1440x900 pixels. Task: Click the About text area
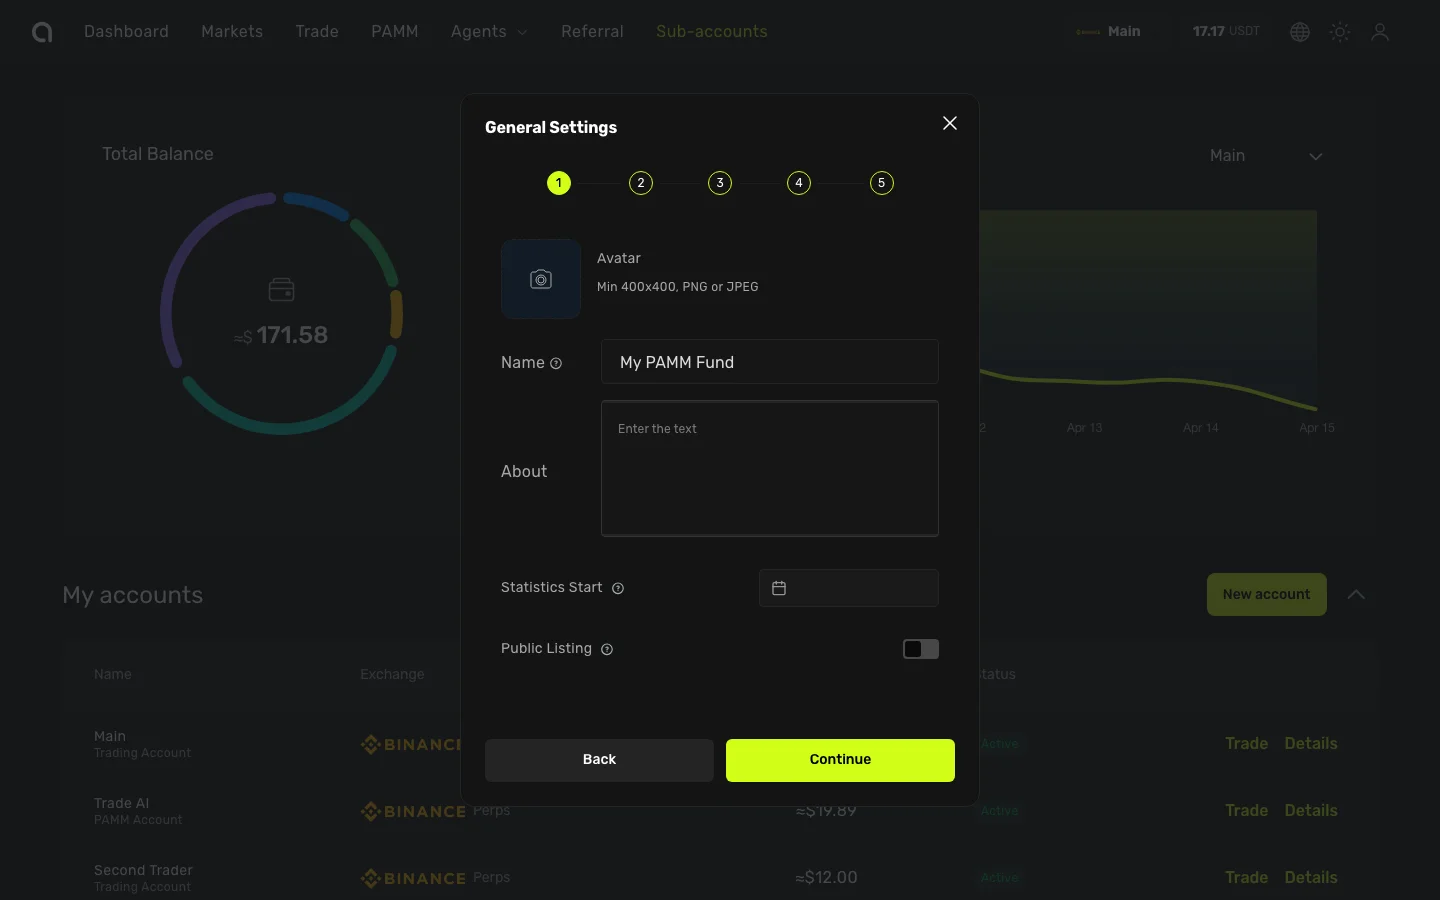(x=770, y=469)
